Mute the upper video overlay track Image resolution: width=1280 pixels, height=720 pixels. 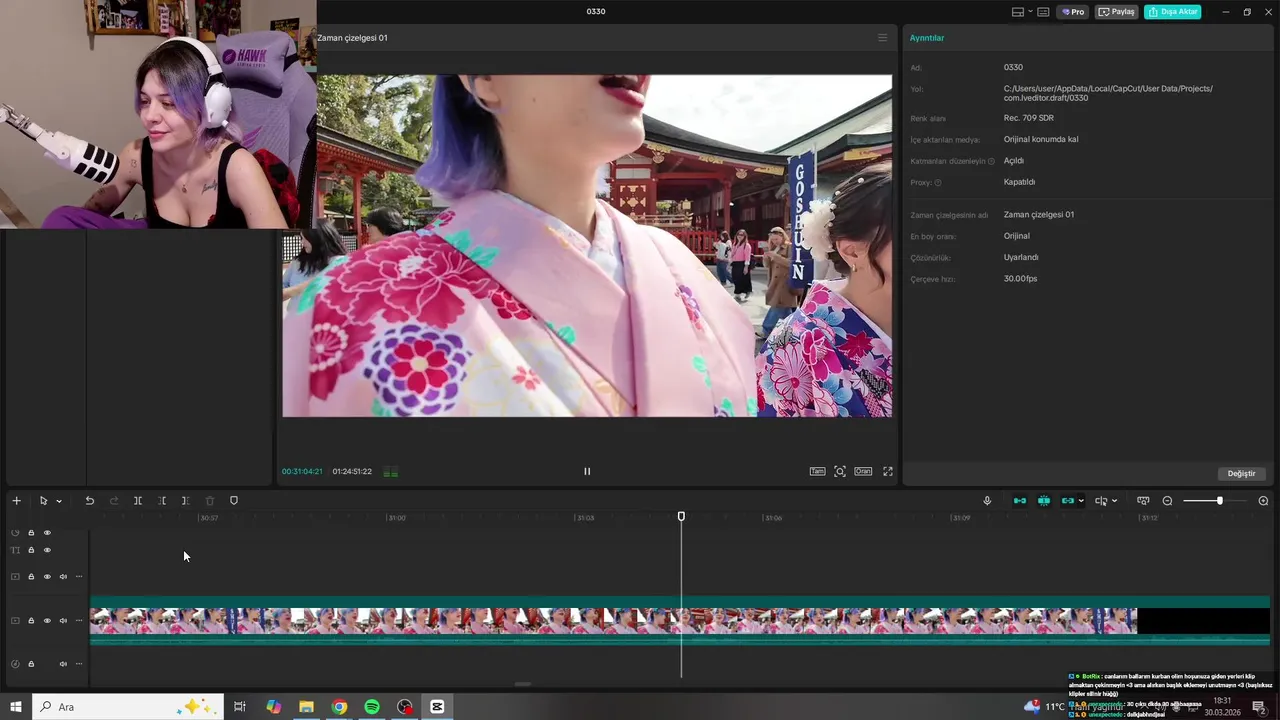point(63,577)
